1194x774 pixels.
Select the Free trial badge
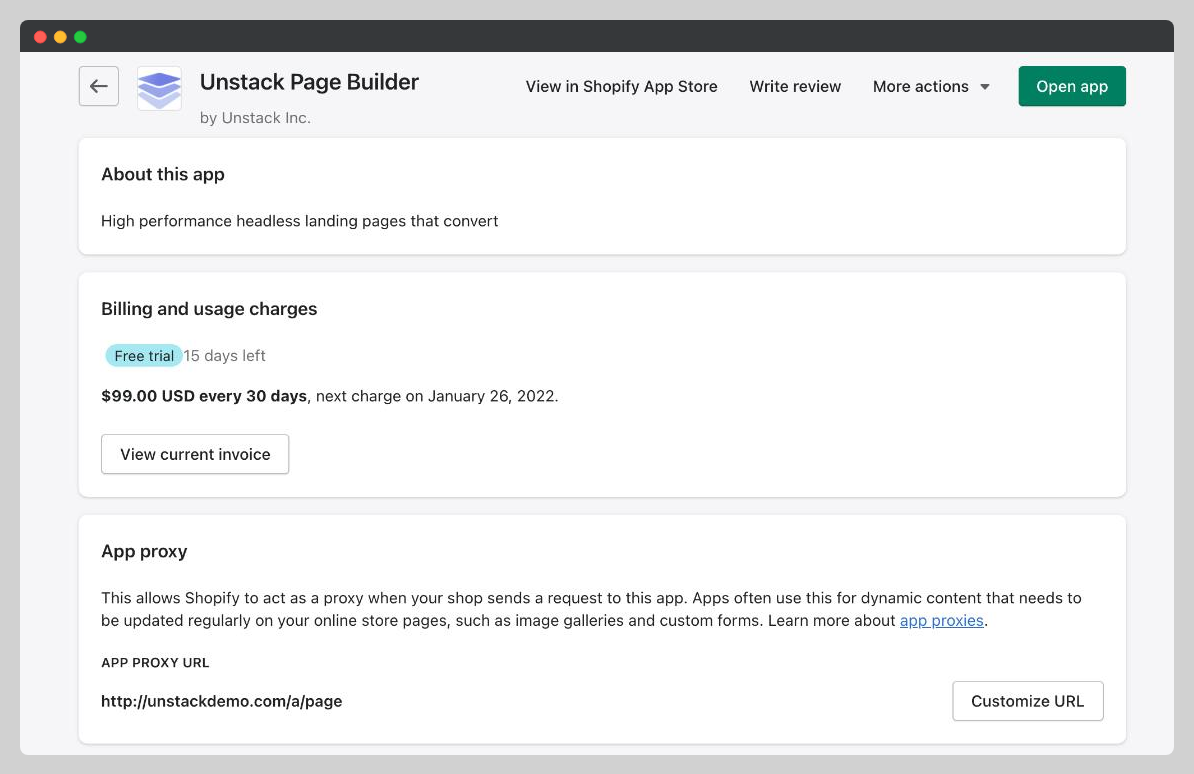coord(143,356)
